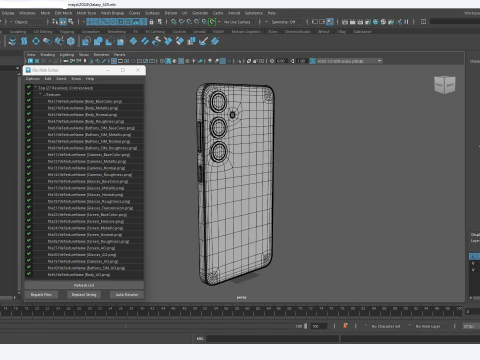480x360 pixels.
Task: Select the Body_BaseColor.png file row
Action: click(x=85, y=101)
